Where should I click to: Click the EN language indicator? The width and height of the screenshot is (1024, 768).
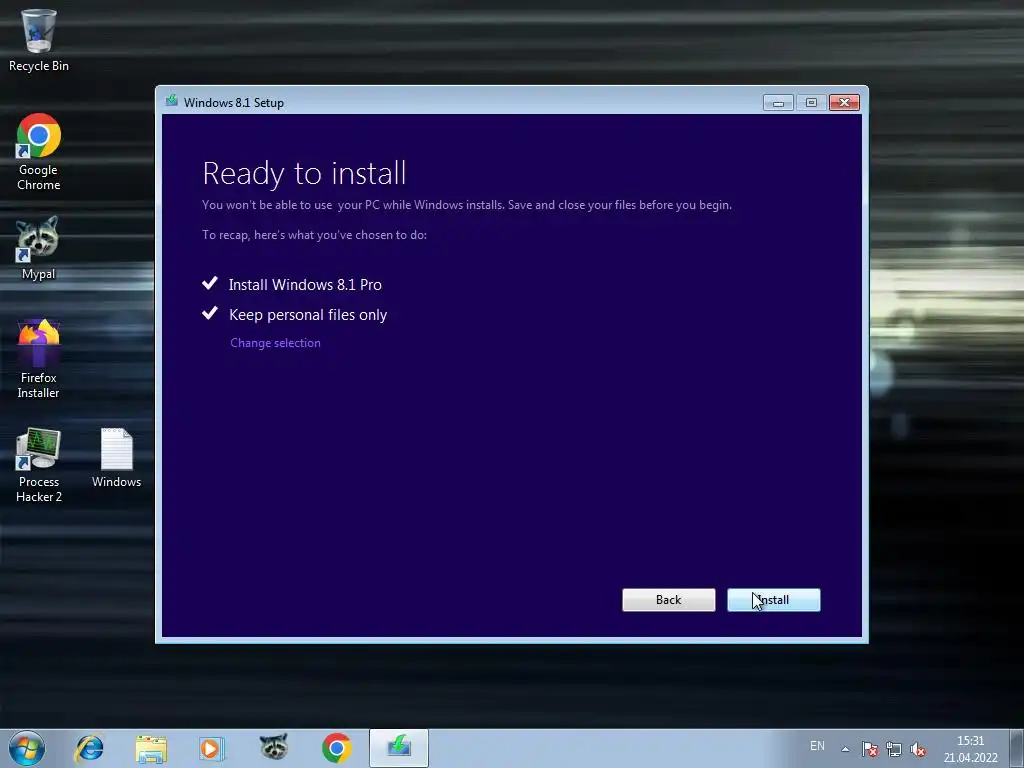pyautogui.click(x=817, y=746)
